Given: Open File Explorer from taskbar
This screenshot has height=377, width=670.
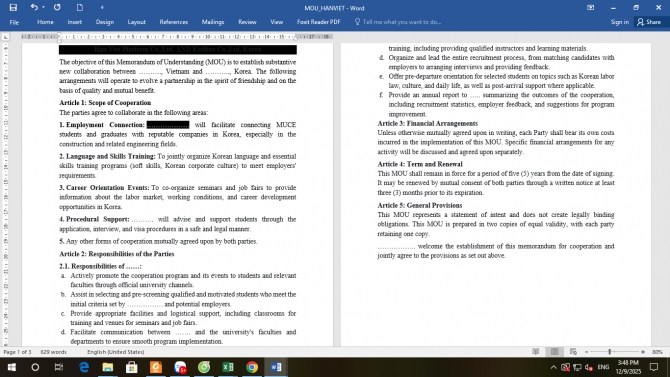Looking at the screenshot, I should 108,367.
